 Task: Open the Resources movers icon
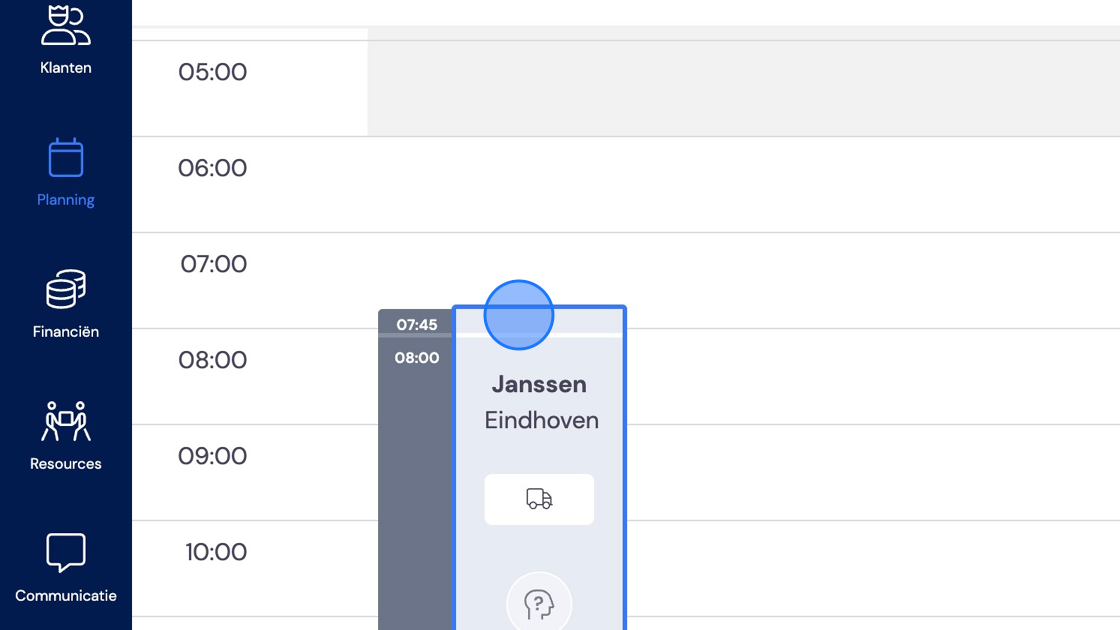[66, 421]
